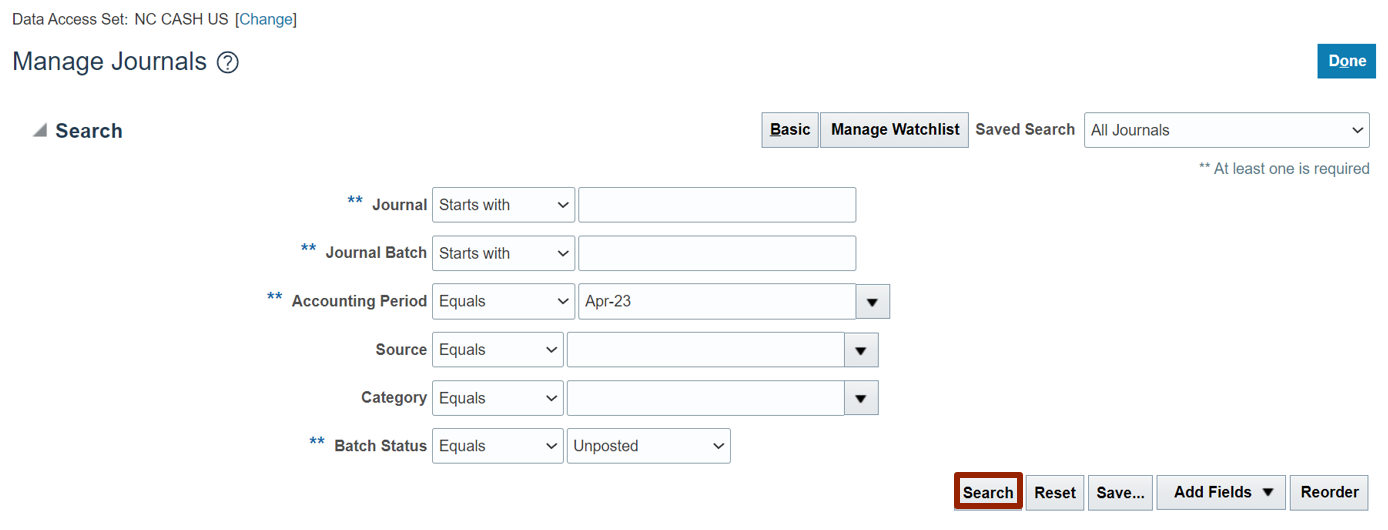1388x530 pixels.
Task: Click the Search button
Action: (988, 492)
